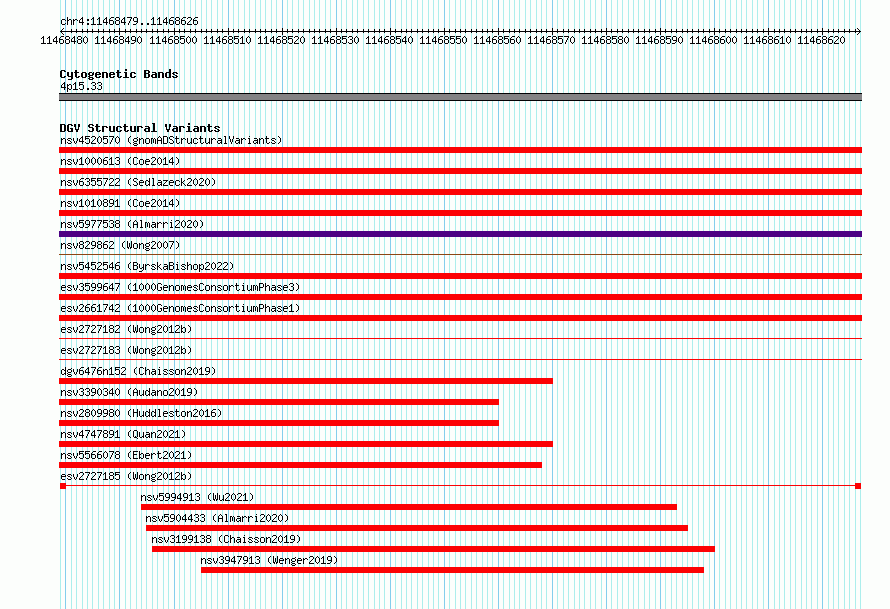Open variant nsv5452546 (ByrskaBishop2022) label
Screen dimensions: 890x609
click(x=147, y=266)
